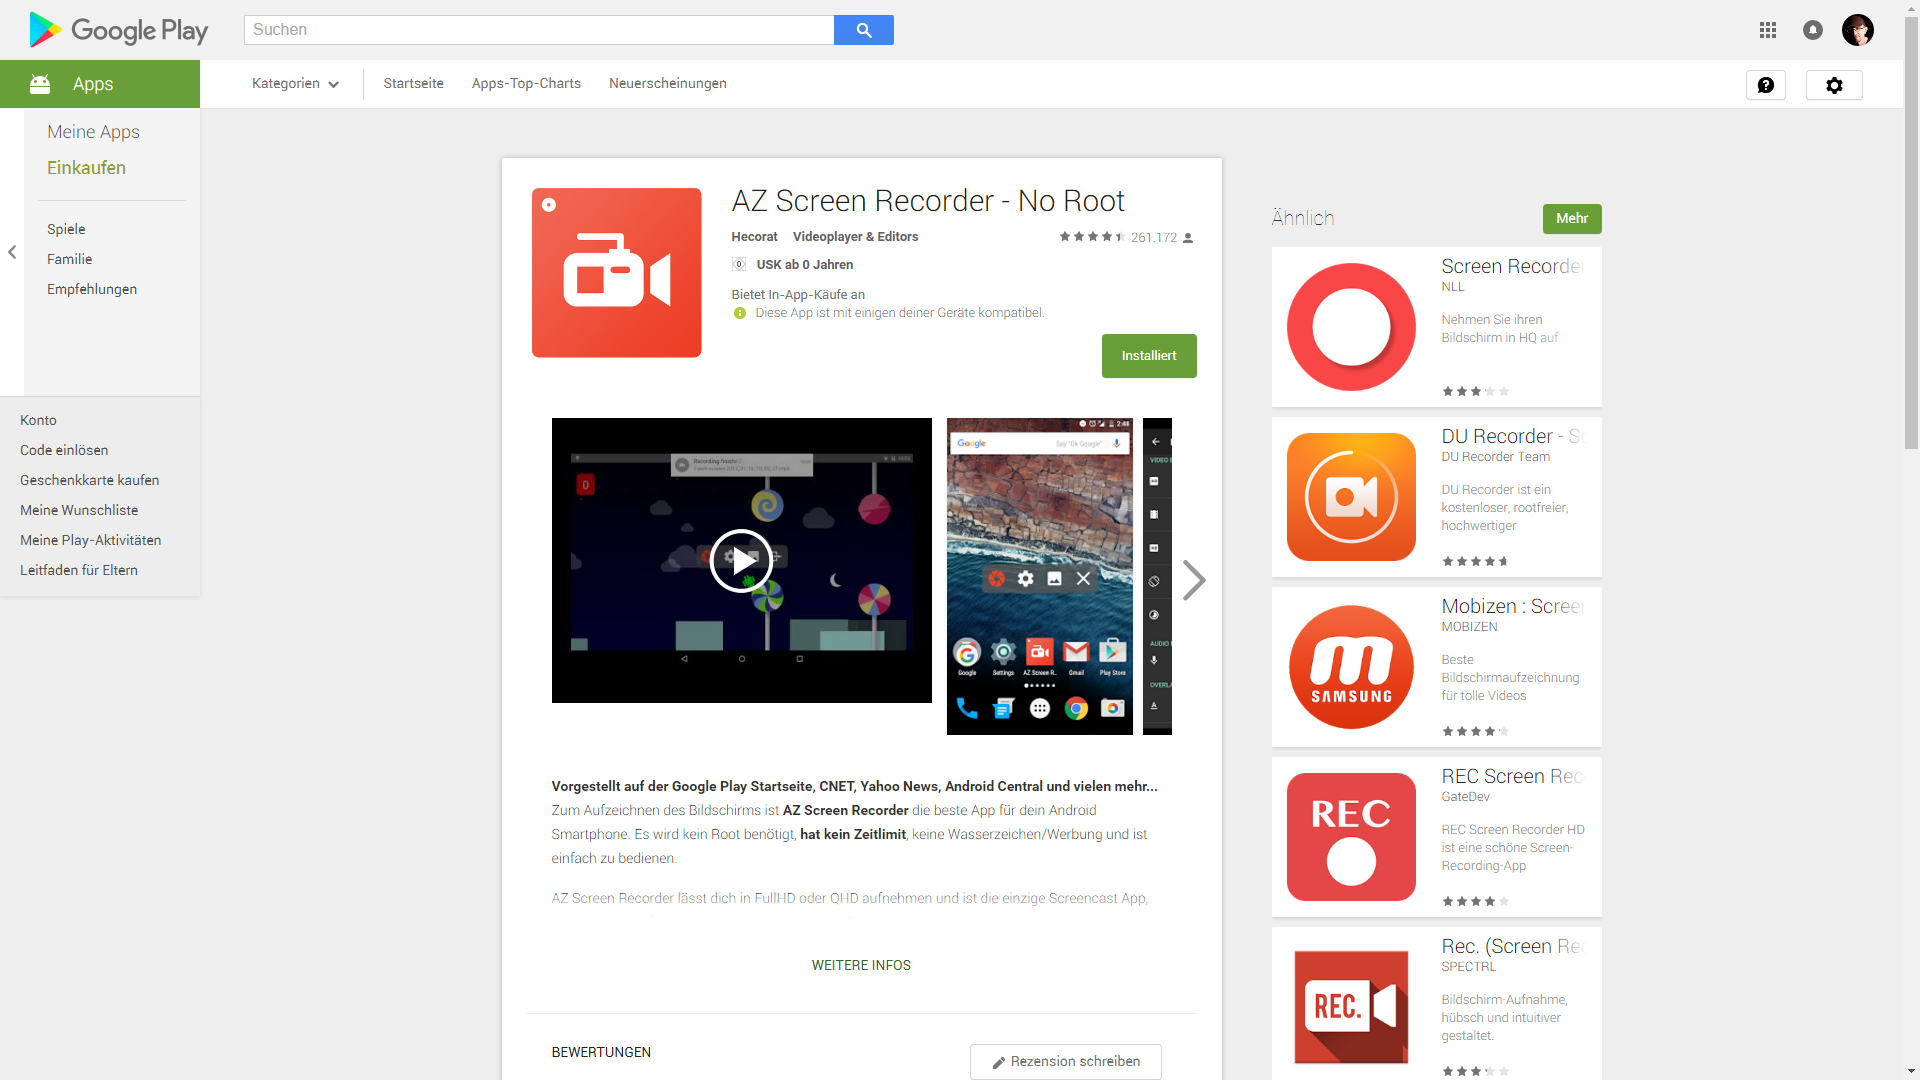Click the AZ Screen Recorder app icon
This screenshot has width=1920, height=1080.
(x=616, y=272)
